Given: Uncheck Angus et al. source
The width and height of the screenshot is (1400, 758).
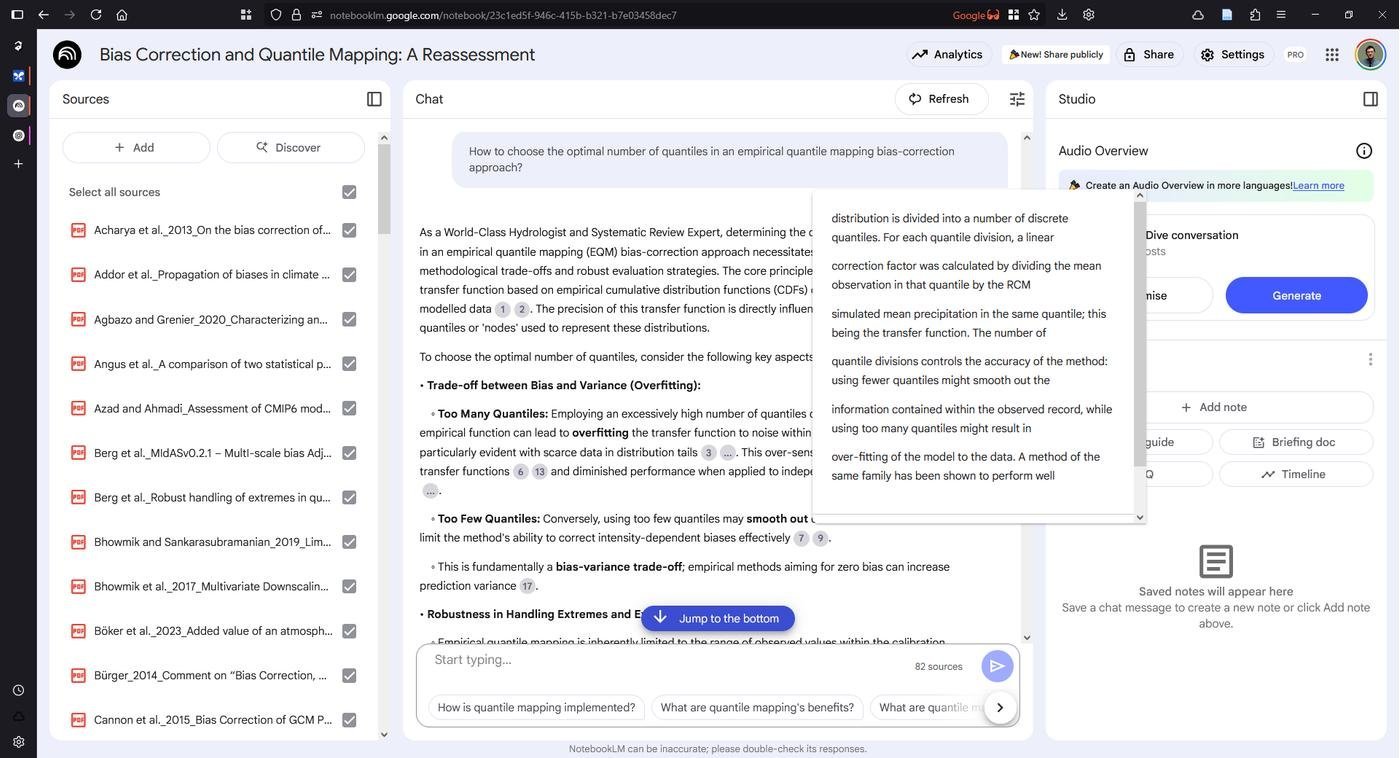Looking at the screenshot, I should point(349,364).
